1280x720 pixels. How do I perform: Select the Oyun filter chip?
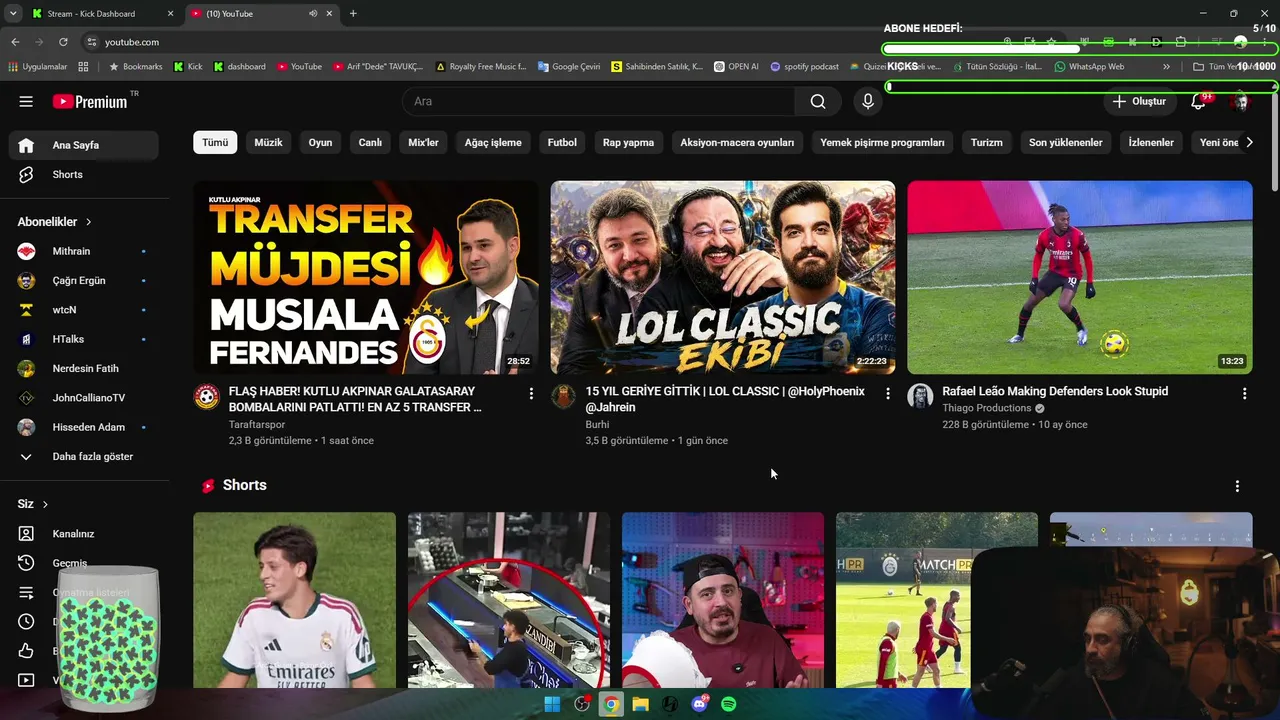click(x=320, y=142)
